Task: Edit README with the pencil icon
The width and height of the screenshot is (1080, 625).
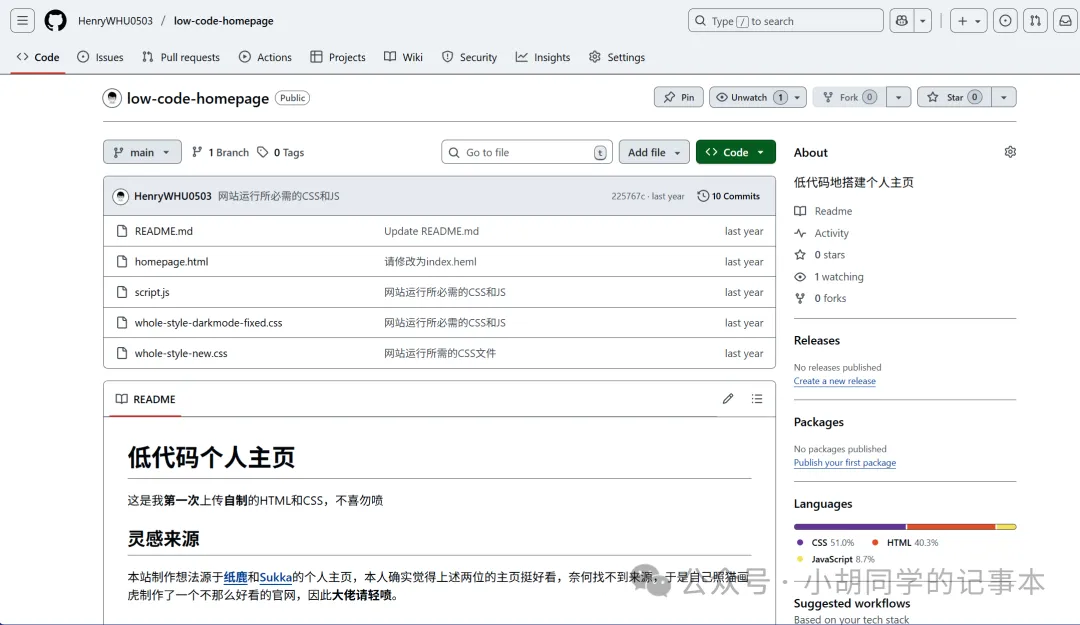Action: (728, 399)
